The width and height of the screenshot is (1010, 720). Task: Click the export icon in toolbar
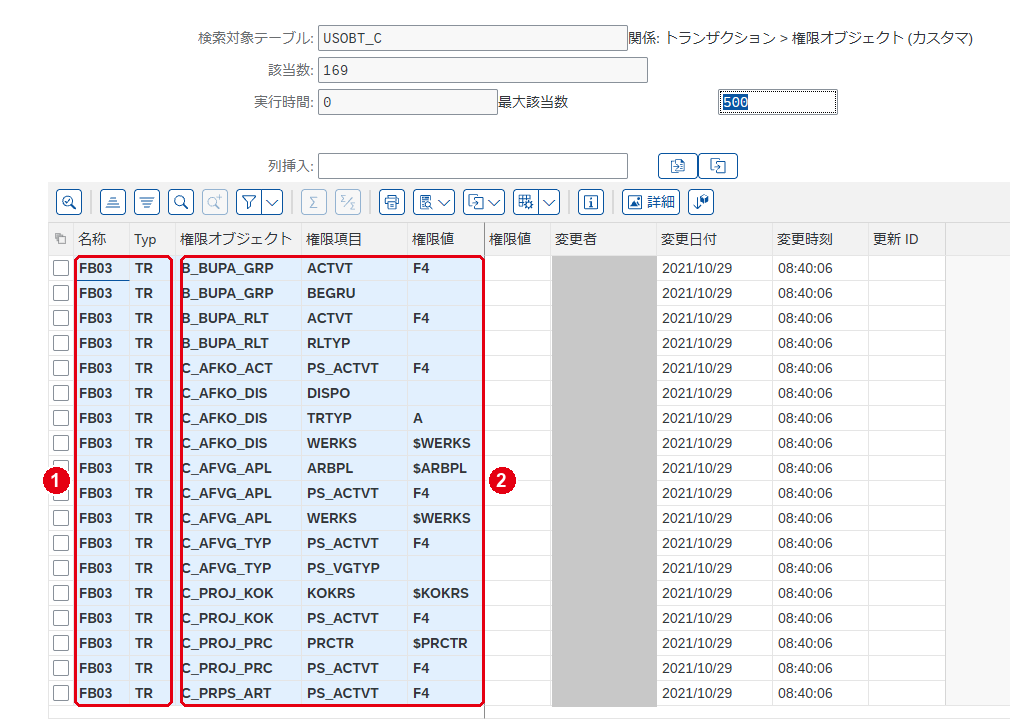(x=476, y=202)
